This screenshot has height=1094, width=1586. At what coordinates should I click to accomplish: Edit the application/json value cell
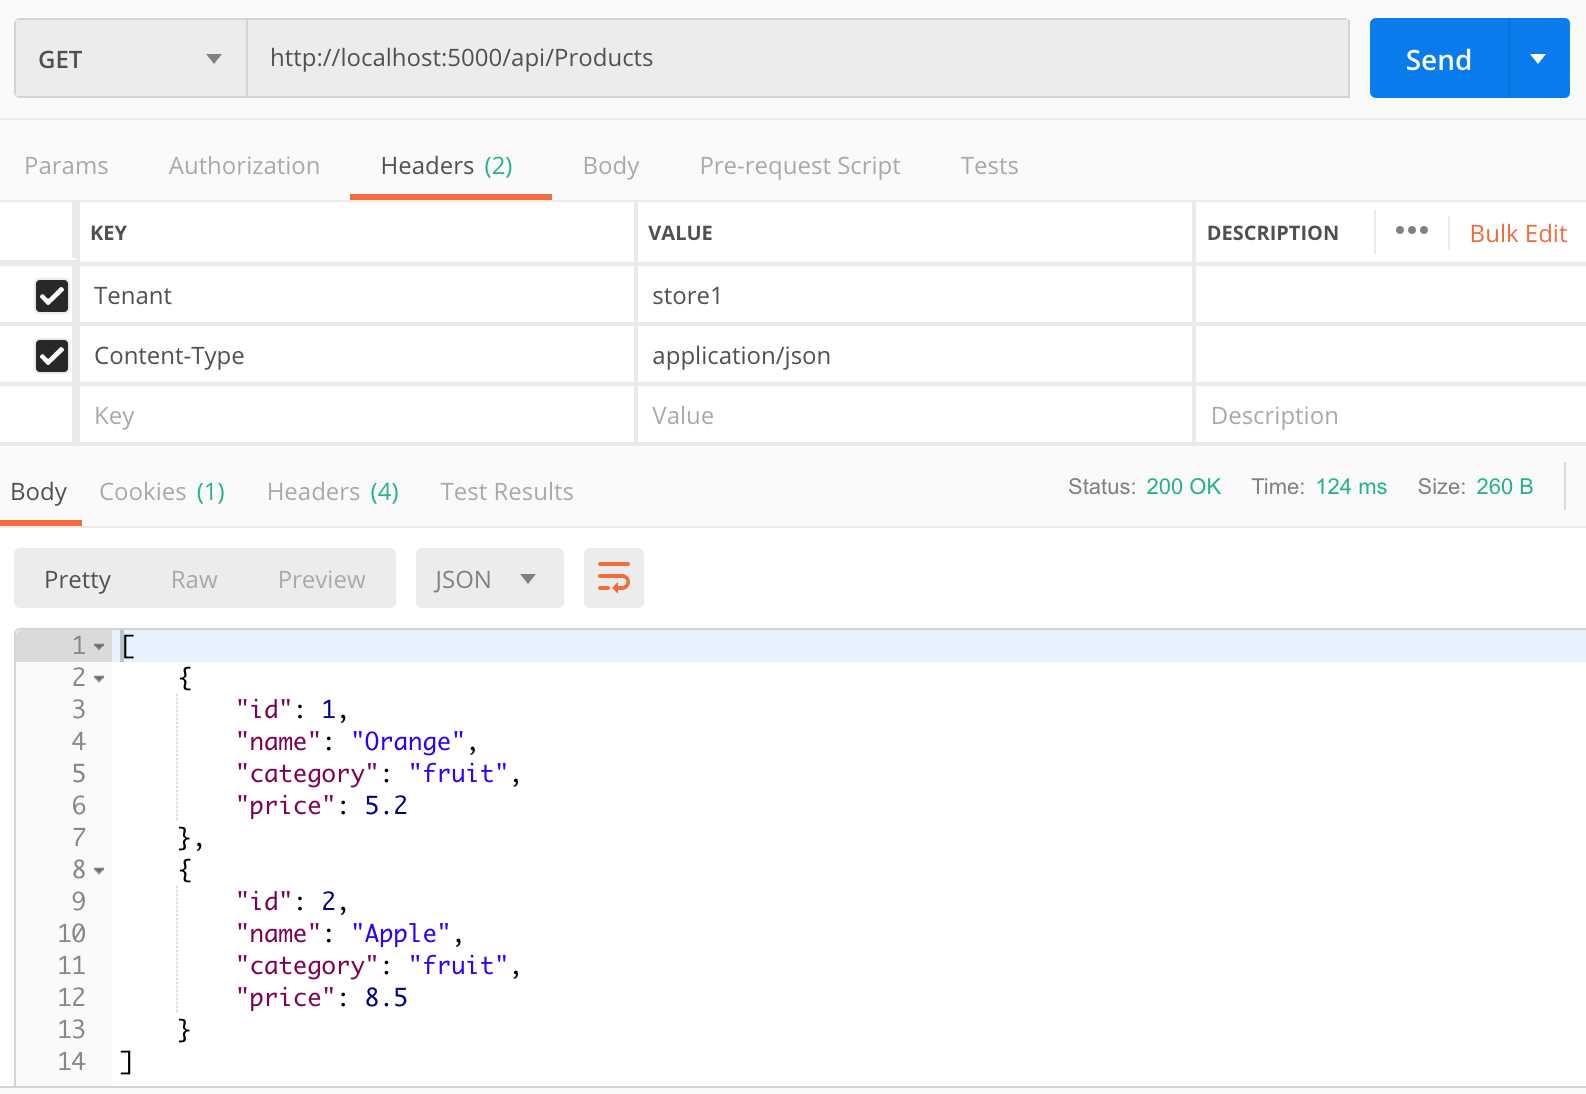point(914,355)
